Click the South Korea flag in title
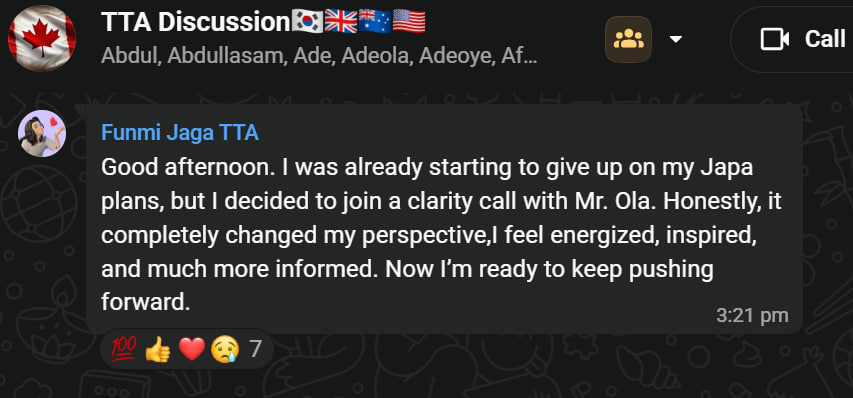The width and height of the screenshot is (853, 398). click(307, 22)
